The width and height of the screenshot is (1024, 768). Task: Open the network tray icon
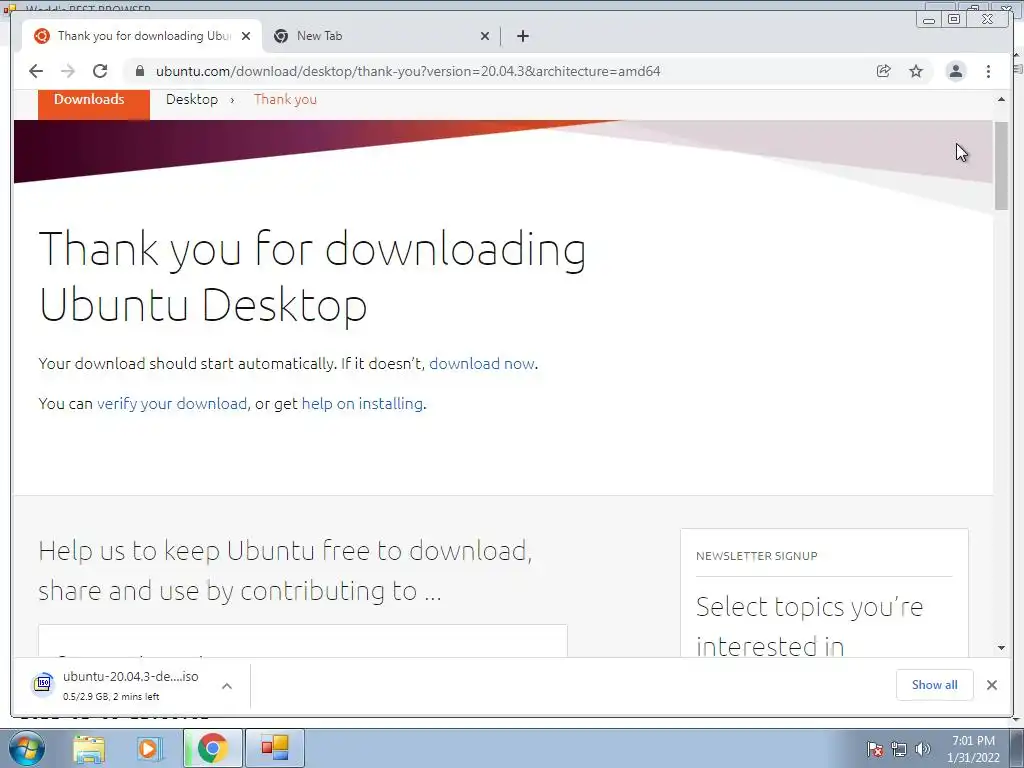pos(899,749)
